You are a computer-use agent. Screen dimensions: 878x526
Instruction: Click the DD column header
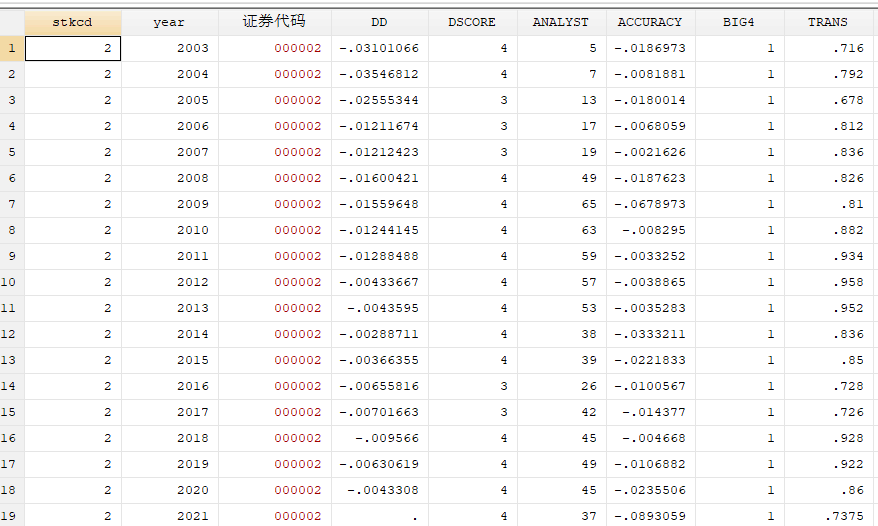(x=379, y=22)
